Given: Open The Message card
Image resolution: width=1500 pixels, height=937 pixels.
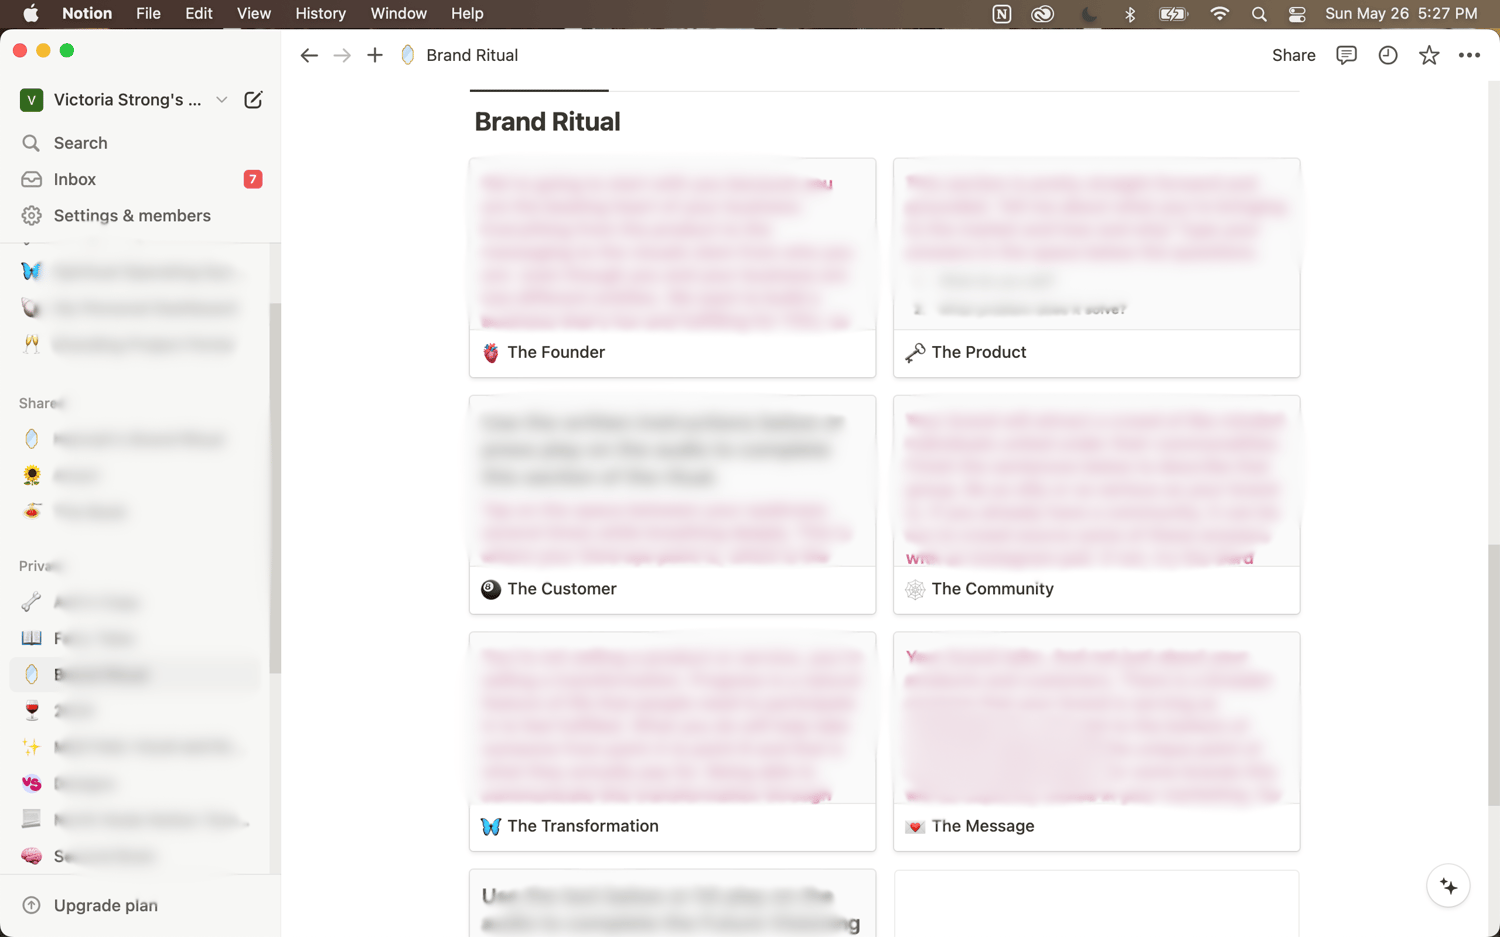Looking at the screenshot, I should pyautogui.click(x=1096, y=742).
